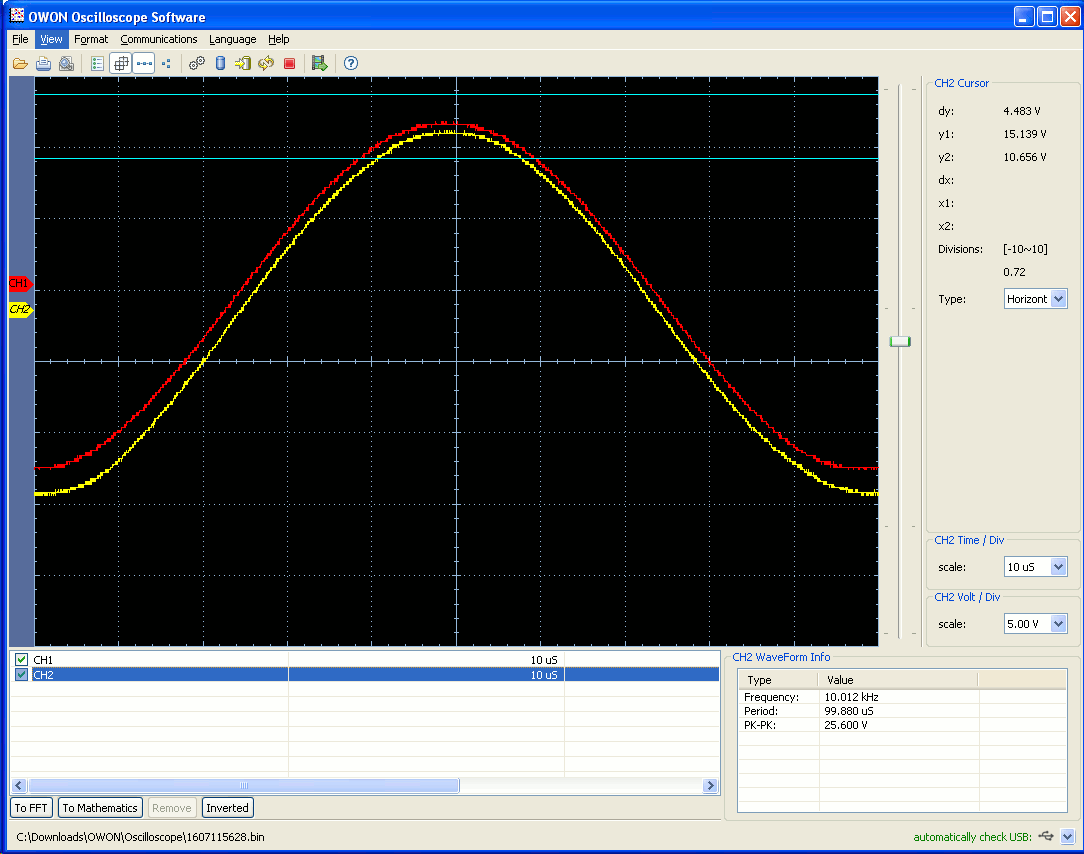Open the Language menu
1084x854 pixels.
point(232,39)
